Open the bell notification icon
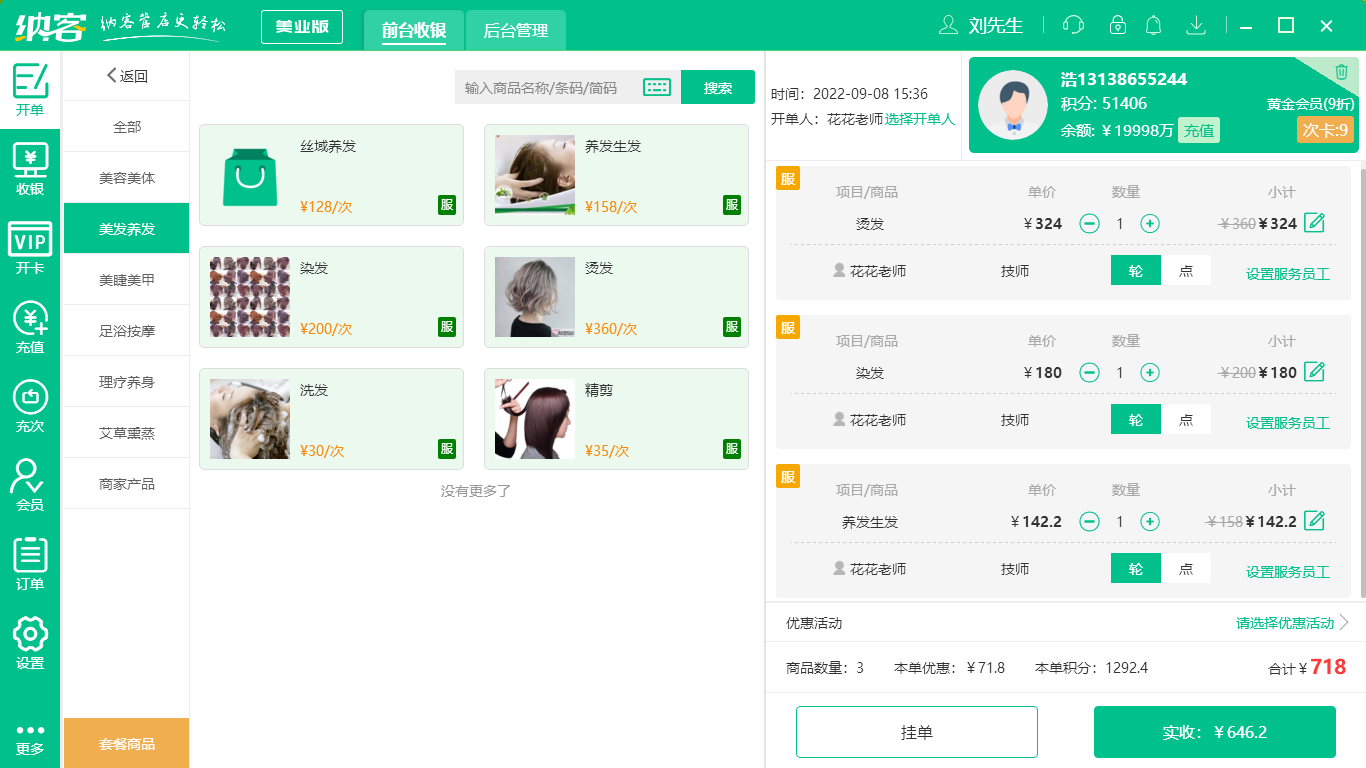This screenshot has width=1366, height=768. (1153, 25)
